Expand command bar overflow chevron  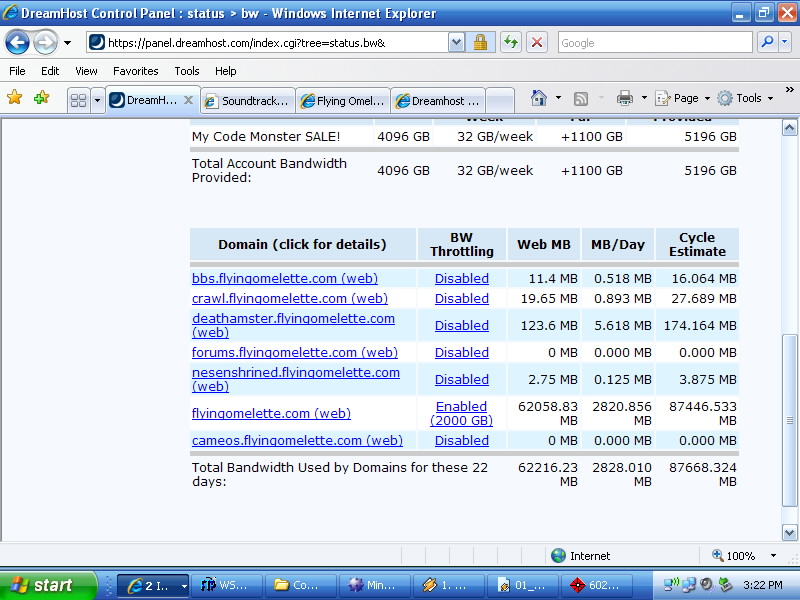point(789,90)
